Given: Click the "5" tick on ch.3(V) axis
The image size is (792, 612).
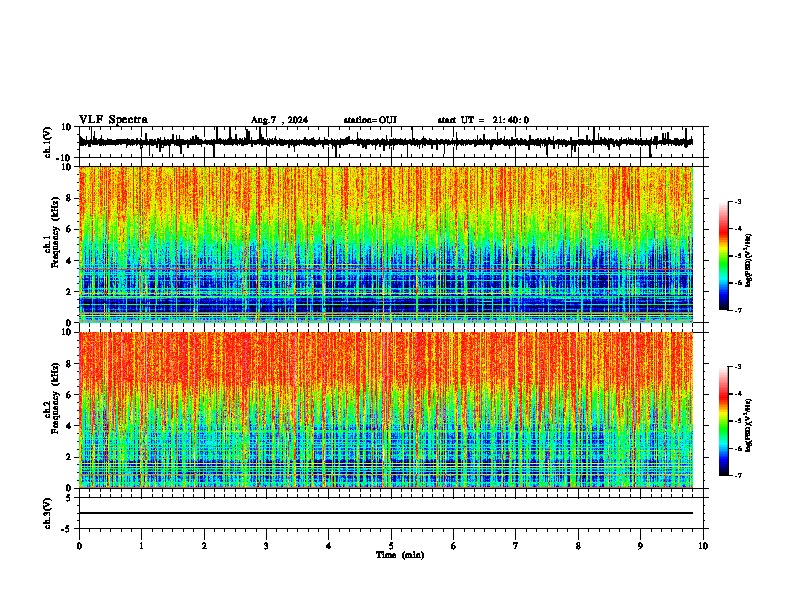Looking at the screenshot, I should 69,498.
